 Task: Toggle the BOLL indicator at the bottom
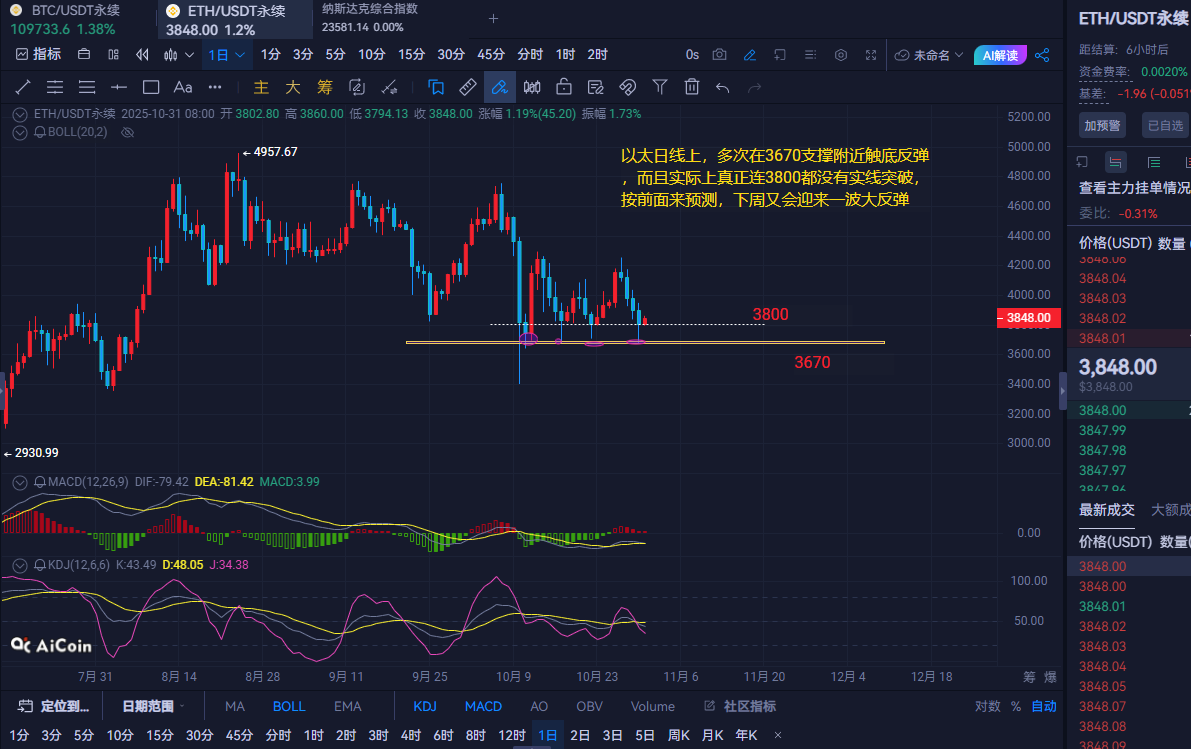pyautogui.click(x=289, y=706)
